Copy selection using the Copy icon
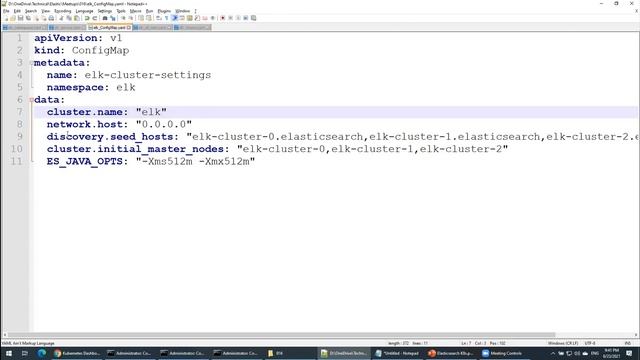Image resolution: width=640 pixels, height=360 pixels. (x=69, y=18)
